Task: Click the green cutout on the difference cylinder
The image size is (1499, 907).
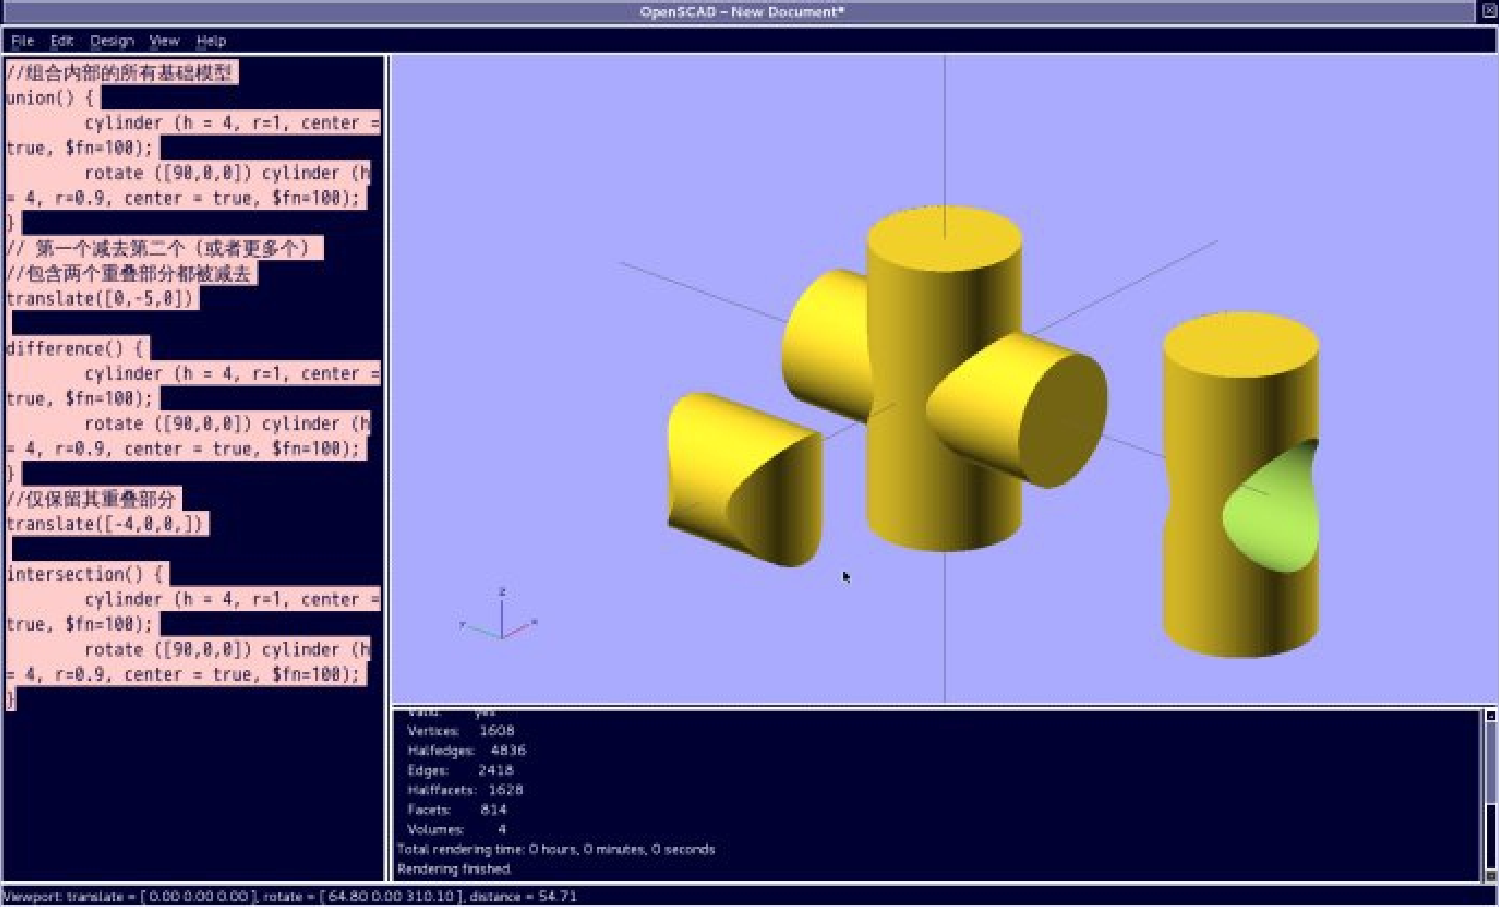Action: coord(1270,512)
